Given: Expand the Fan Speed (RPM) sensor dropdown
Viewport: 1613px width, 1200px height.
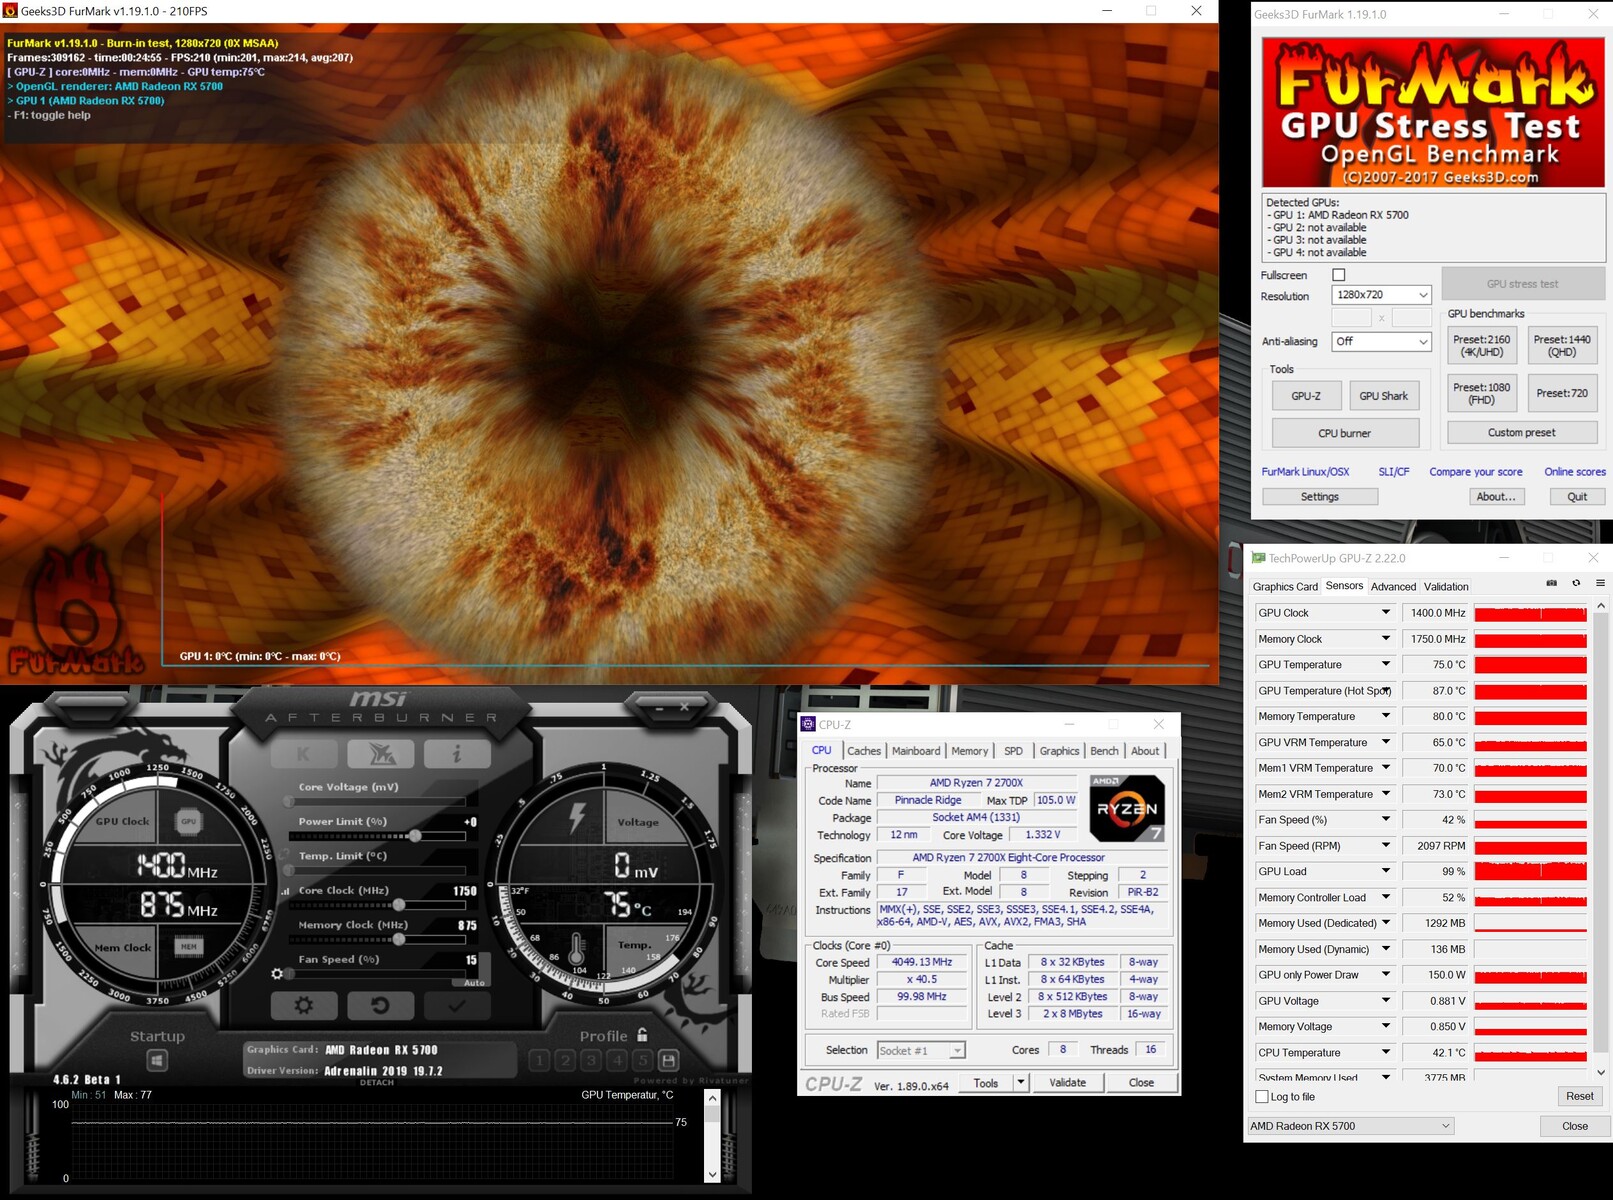Looking at the screenshot, I should click(x=1386, y=846).
